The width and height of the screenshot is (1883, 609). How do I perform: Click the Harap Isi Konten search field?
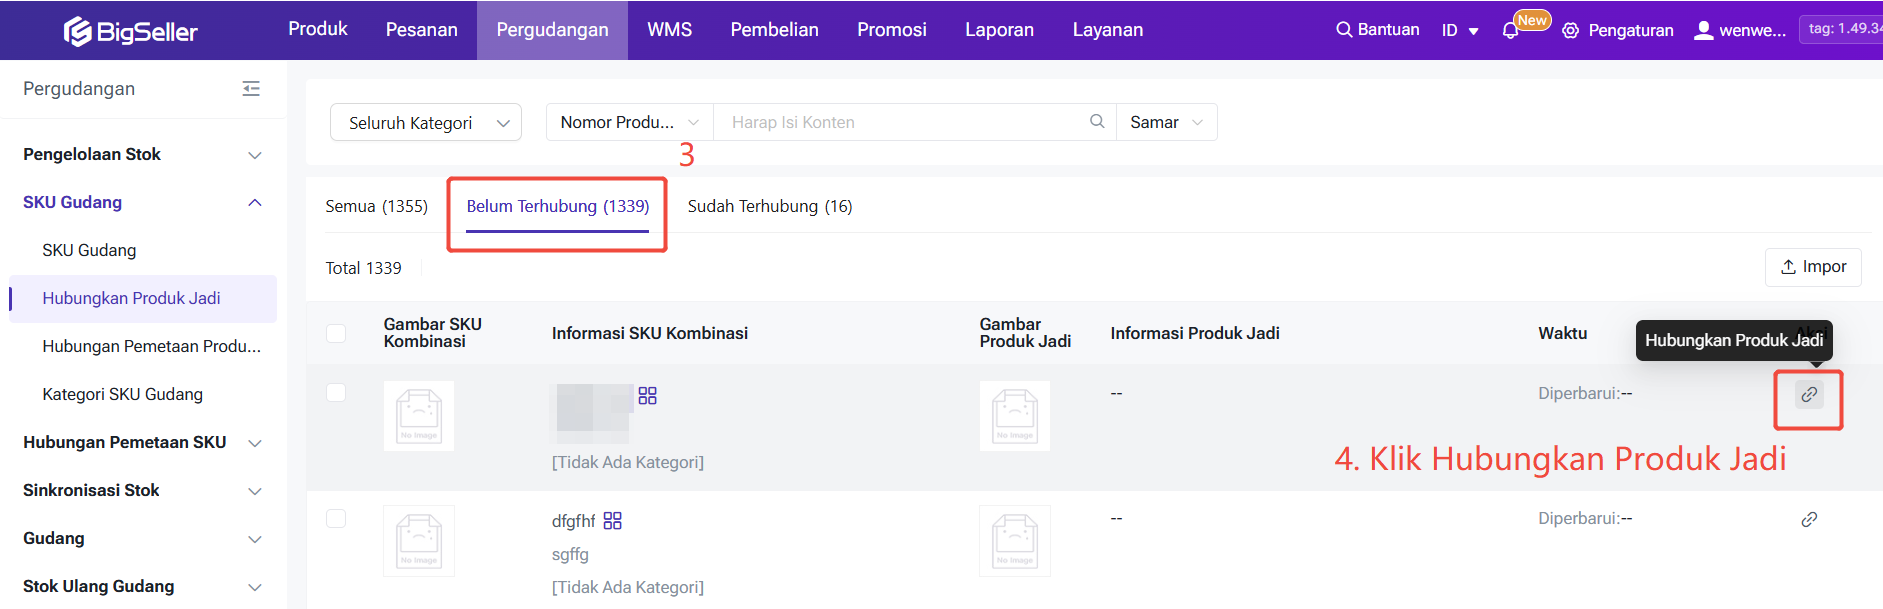pos(900,122)
